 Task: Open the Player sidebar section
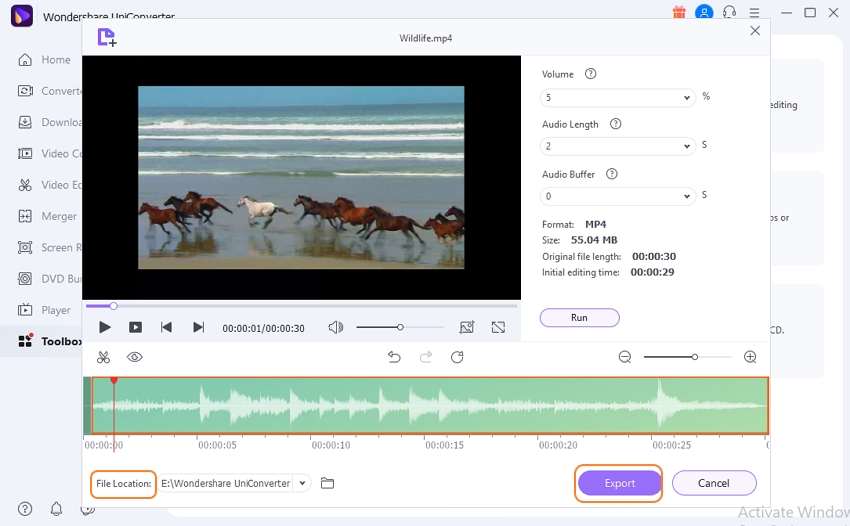[44, 310]
